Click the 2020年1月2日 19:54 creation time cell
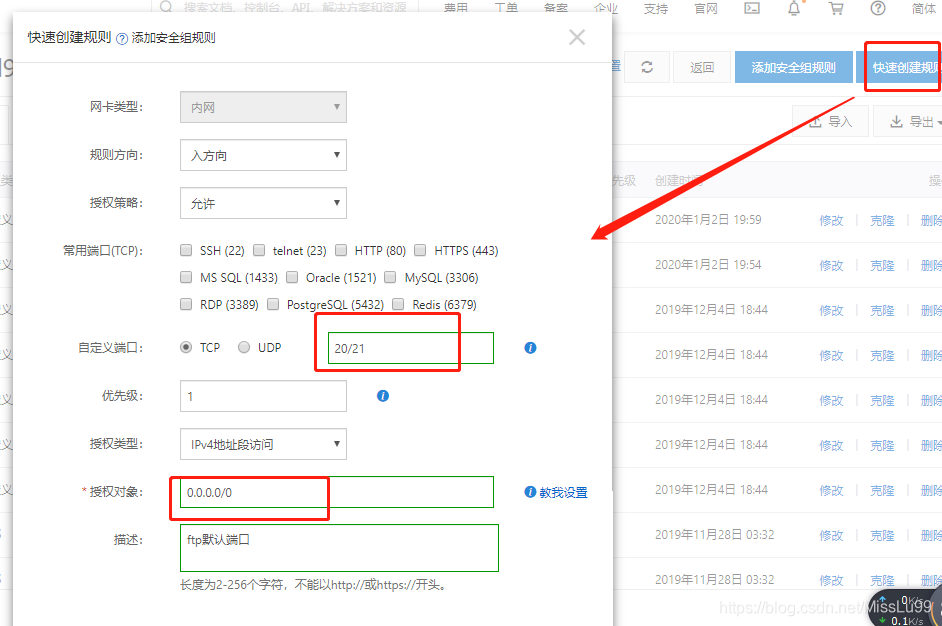 click(708, 264)
